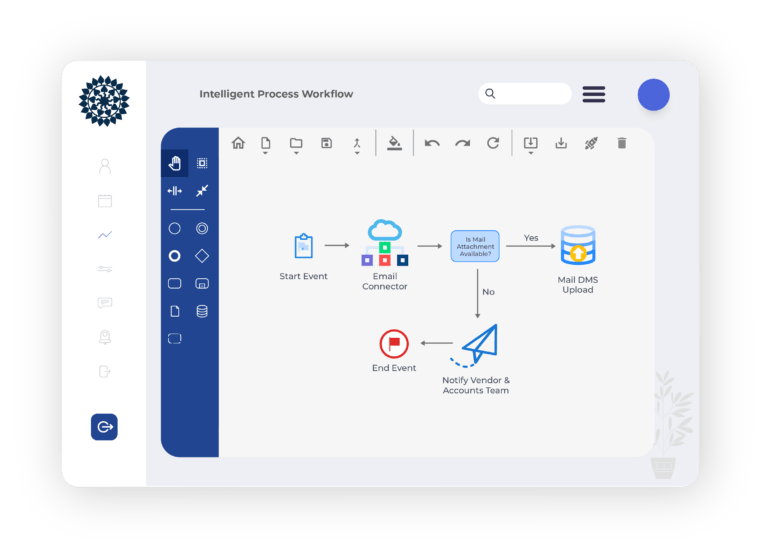Click the download arrow icon
Viewport: 768px width, 556px height.
point(561,143)
